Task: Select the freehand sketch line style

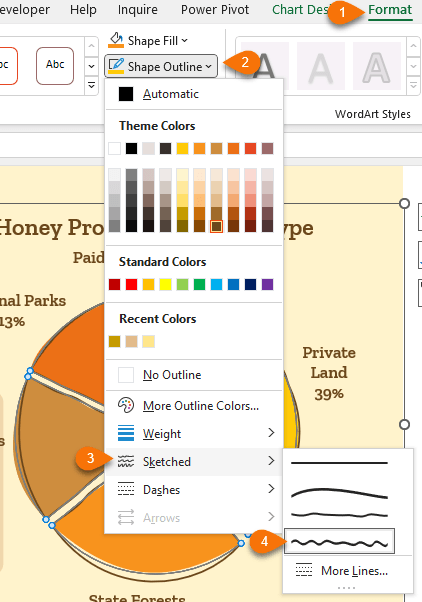Action: (339, 514)
